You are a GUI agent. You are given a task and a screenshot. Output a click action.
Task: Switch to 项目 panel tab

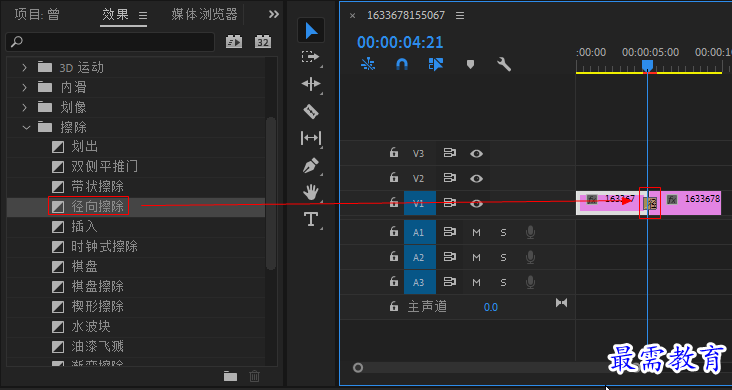(x=37, y=14)
